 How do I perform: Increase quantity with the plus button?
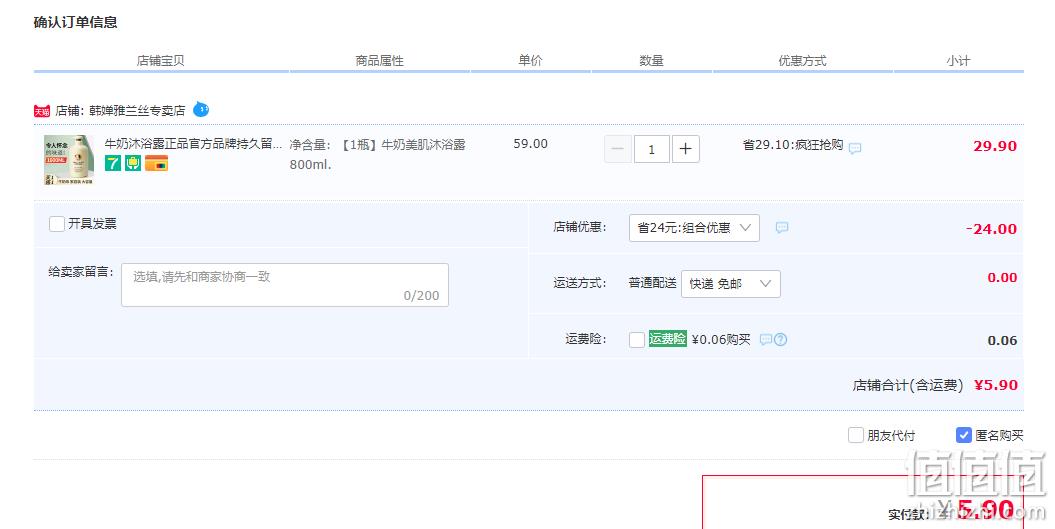tap(685, 149)
